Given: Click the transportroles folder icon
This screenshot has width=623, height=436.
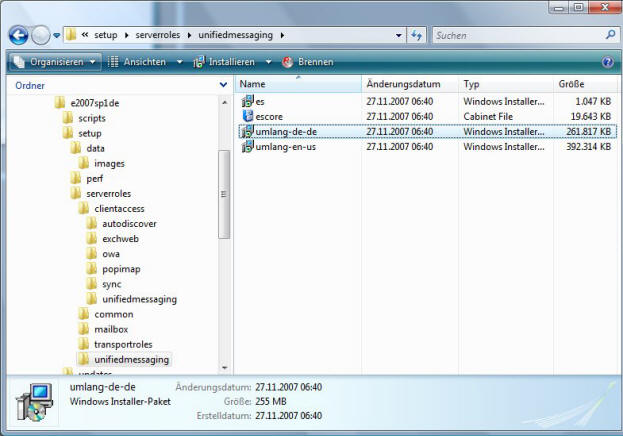Looking at the screenshot, I should click(x=84, y=344).
